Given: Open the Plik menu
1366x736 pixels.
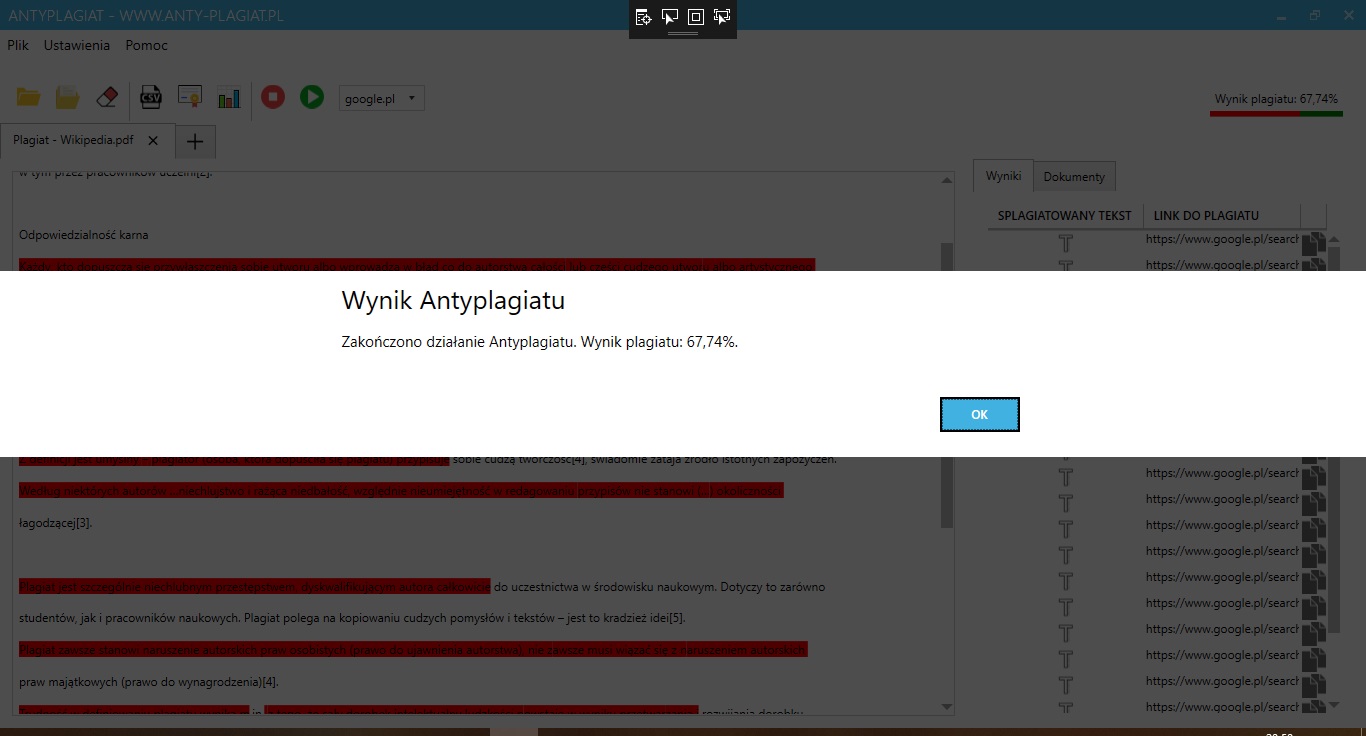Looking at the screenshot, I should (18, 45).
